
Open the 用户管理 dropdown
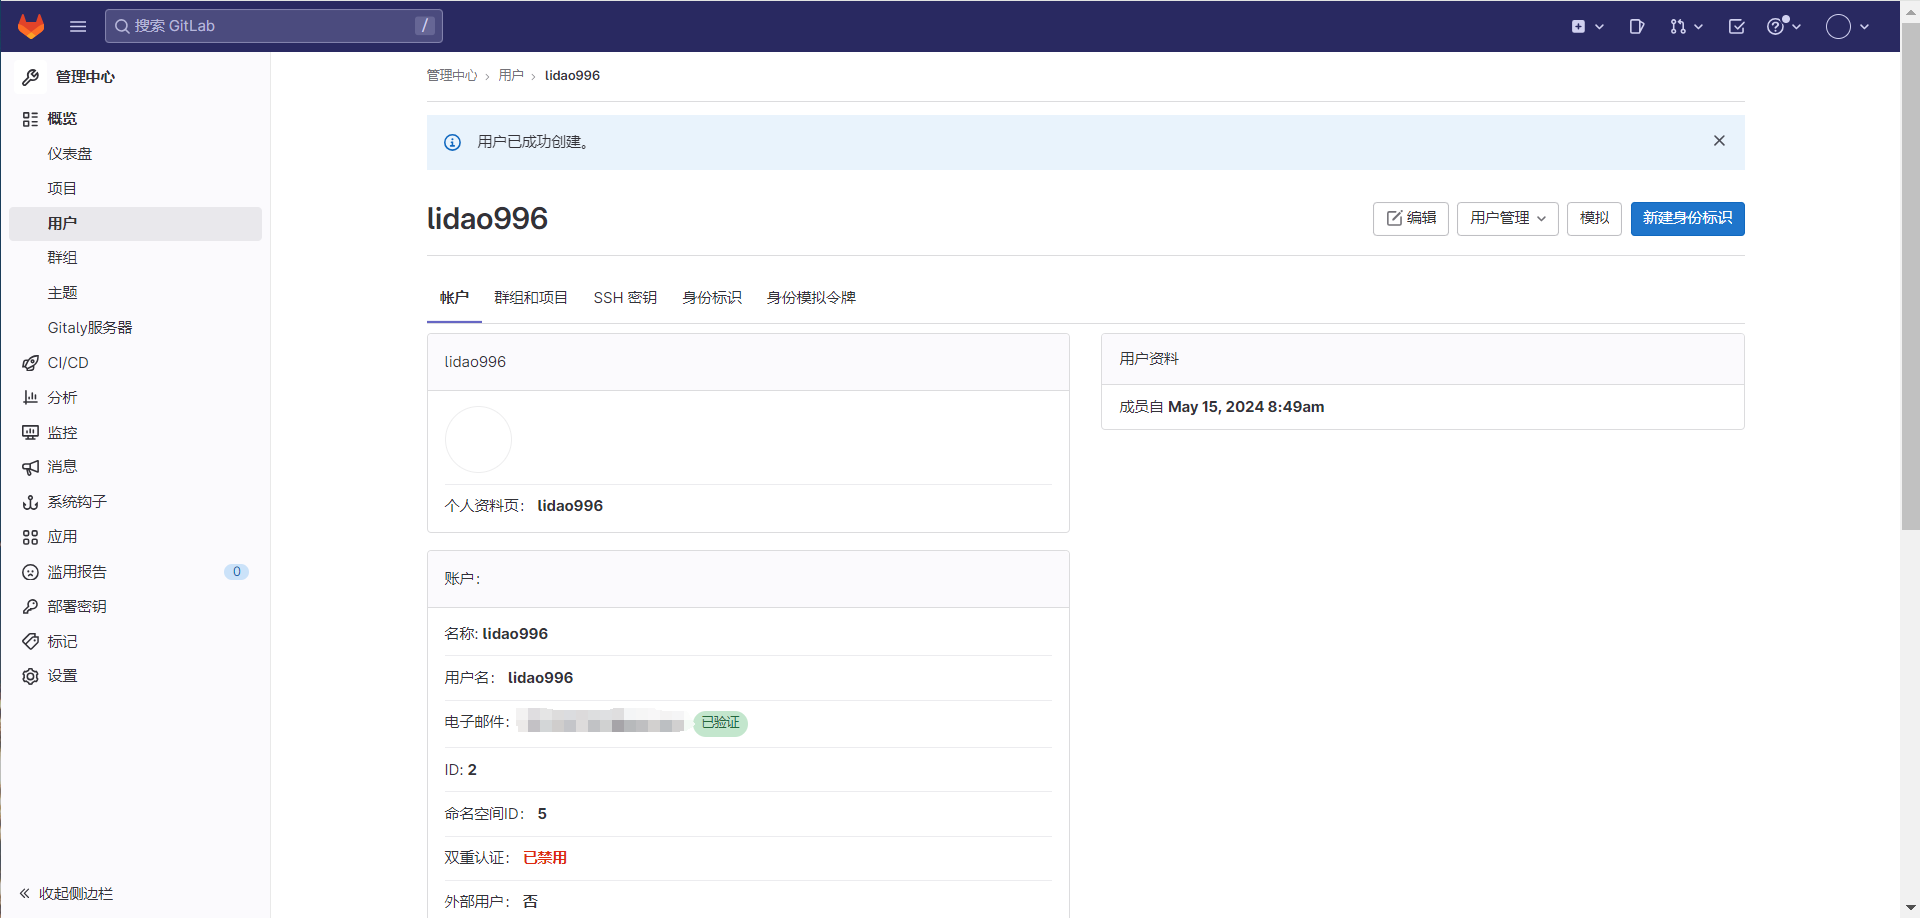(1507, 218)
